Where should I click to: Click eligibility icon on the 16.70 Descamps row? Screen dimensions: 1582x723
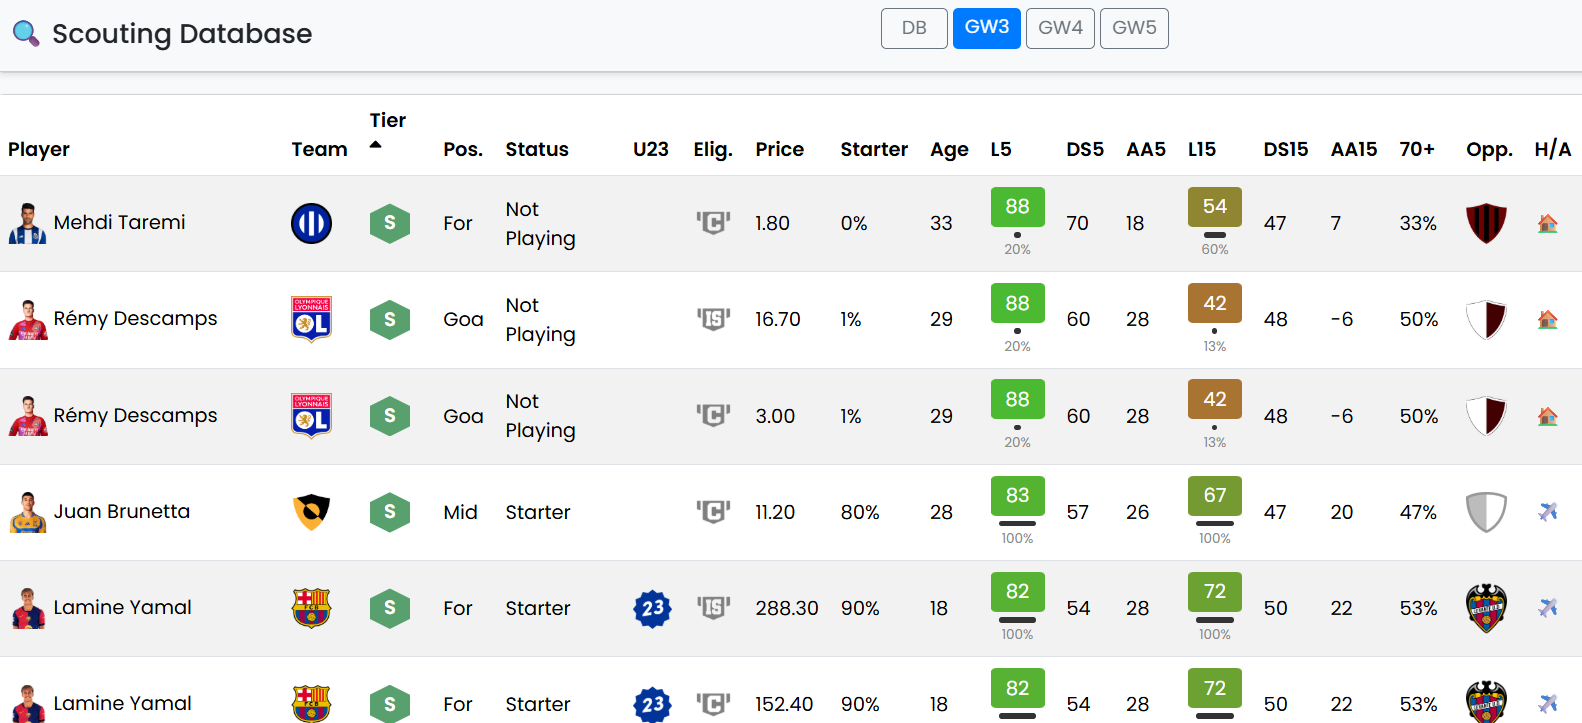(713, 319)
